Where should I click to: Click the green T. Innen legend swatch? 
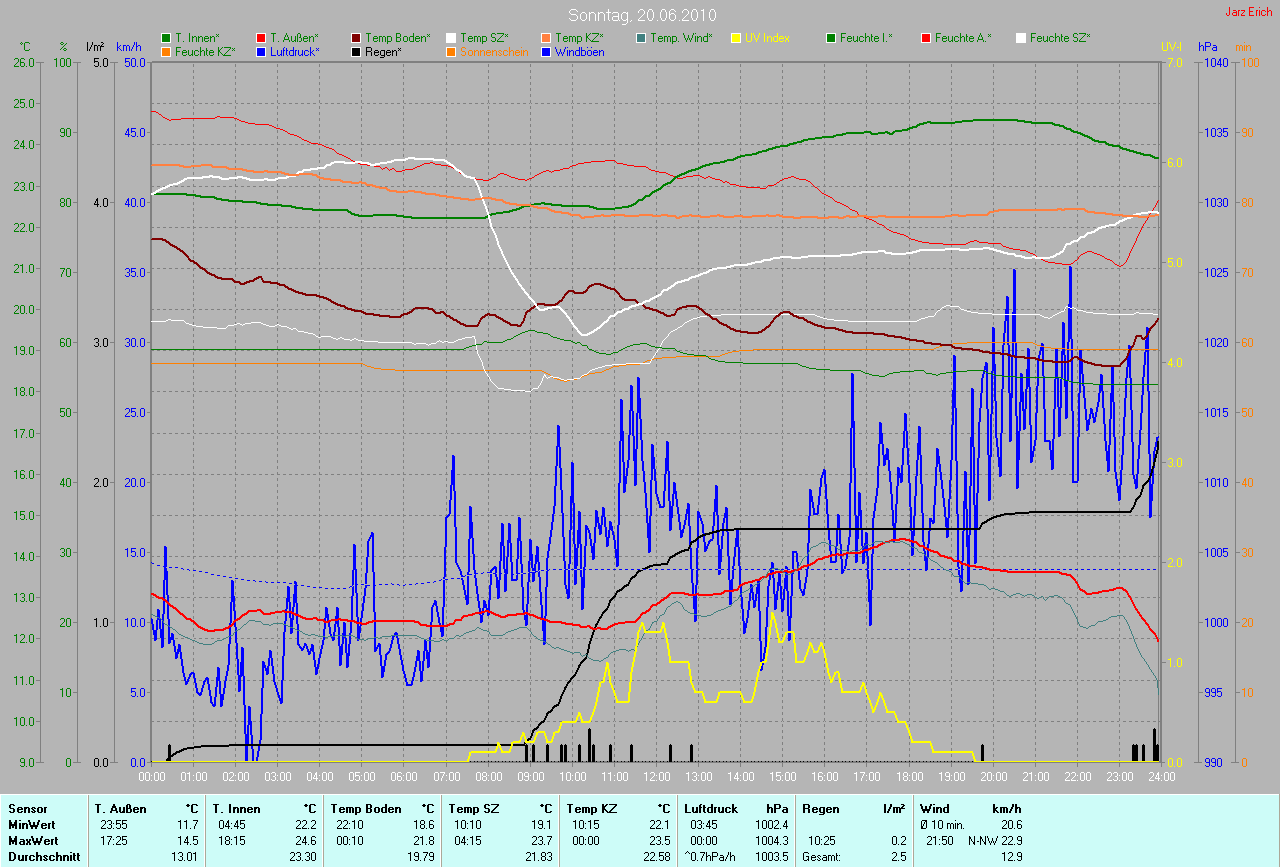(x=166, y=38)
